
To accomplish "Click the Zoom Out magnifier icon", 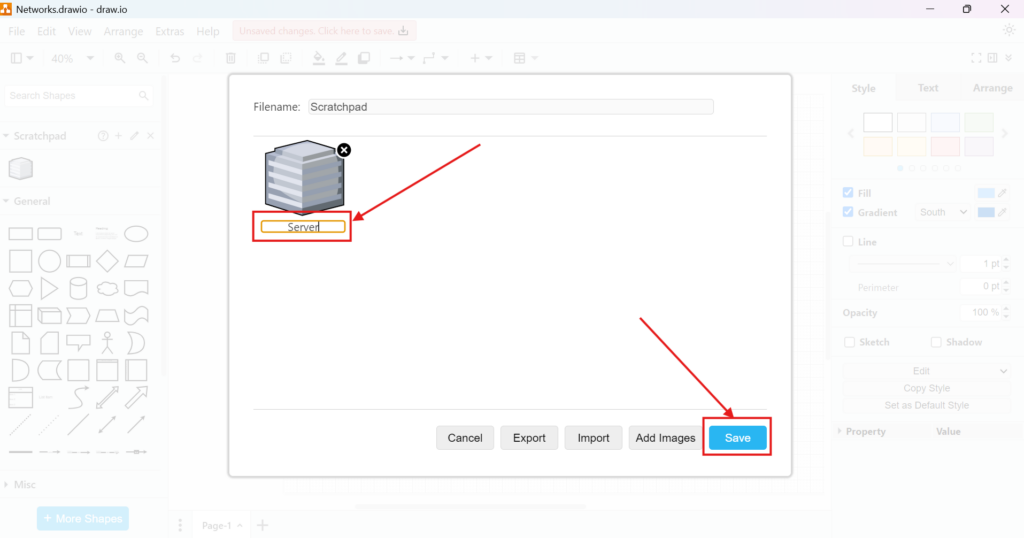I will (142, 59).
